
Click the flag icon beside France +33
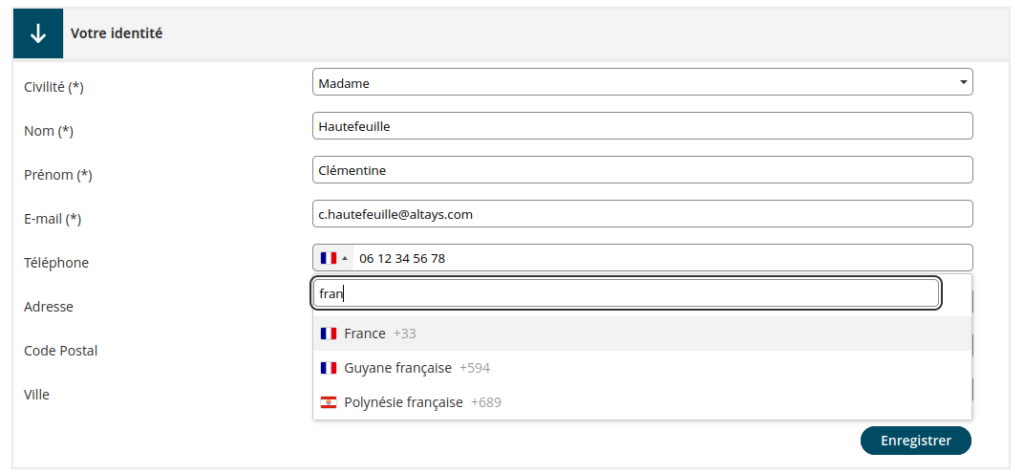pyautogui.click(x=328, y=334)
